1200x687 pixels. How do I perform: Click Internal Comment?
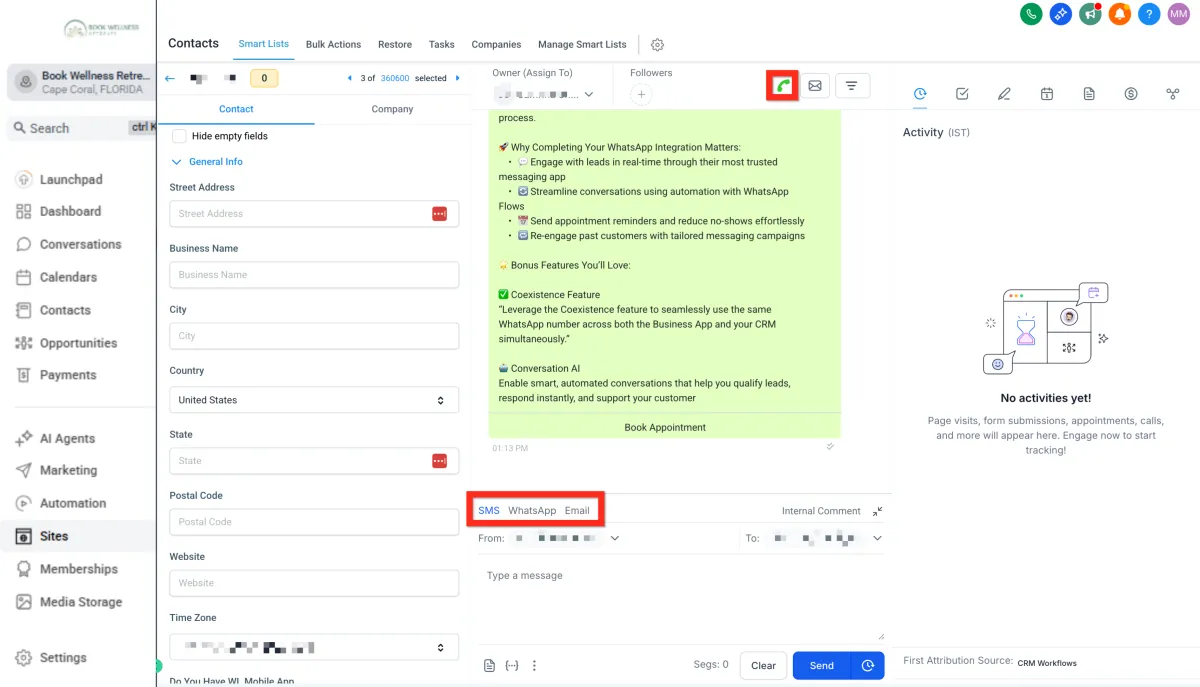pos(821,511)
